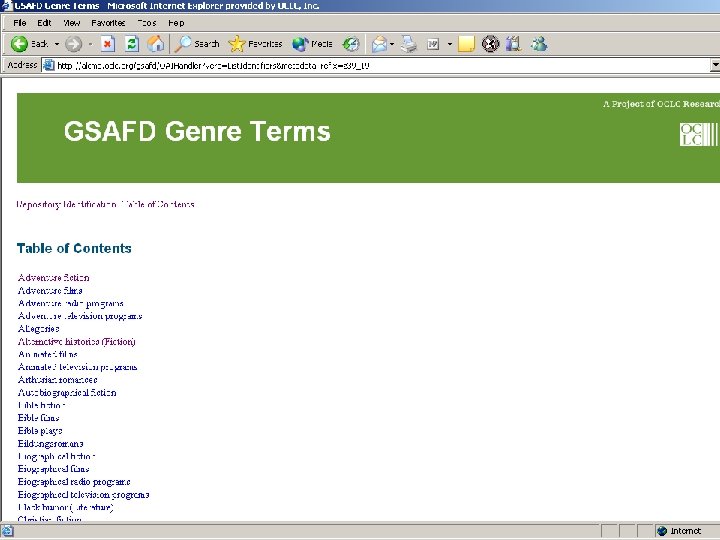
Task: Open the Alternative histories (Fiction) link
Action: coord(77,342)
